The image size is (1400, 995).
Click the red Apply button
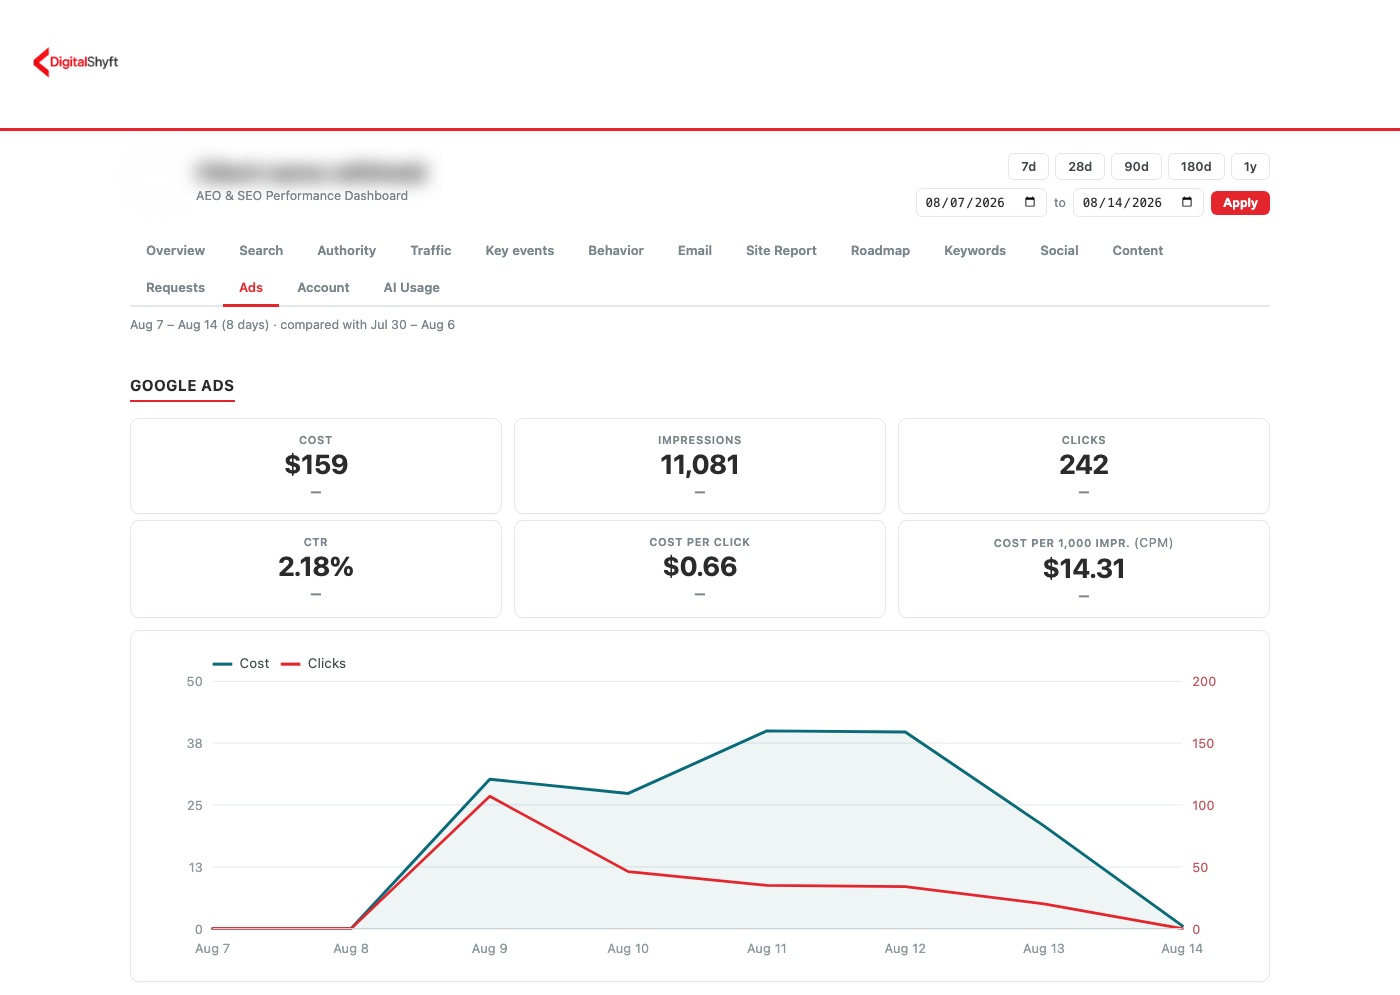[x=1240, y=203]
